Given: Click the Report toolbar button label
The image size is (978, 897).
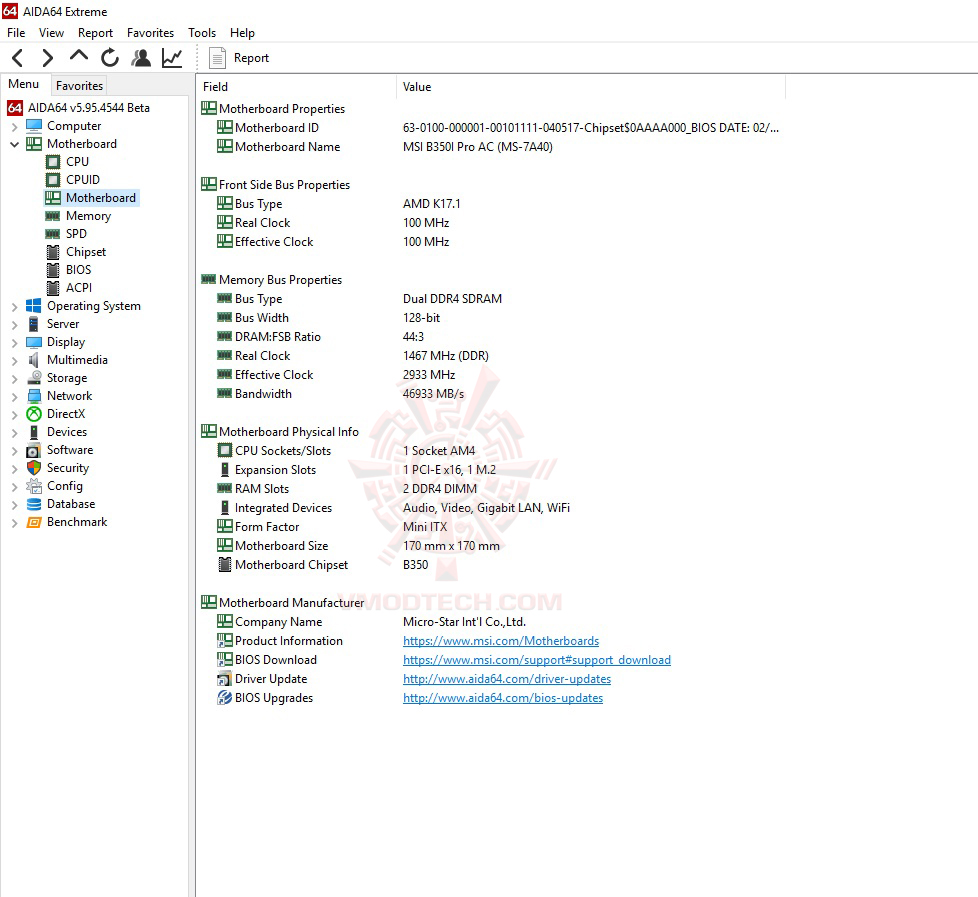Looking at the screenshot, I should coord(251,58).
